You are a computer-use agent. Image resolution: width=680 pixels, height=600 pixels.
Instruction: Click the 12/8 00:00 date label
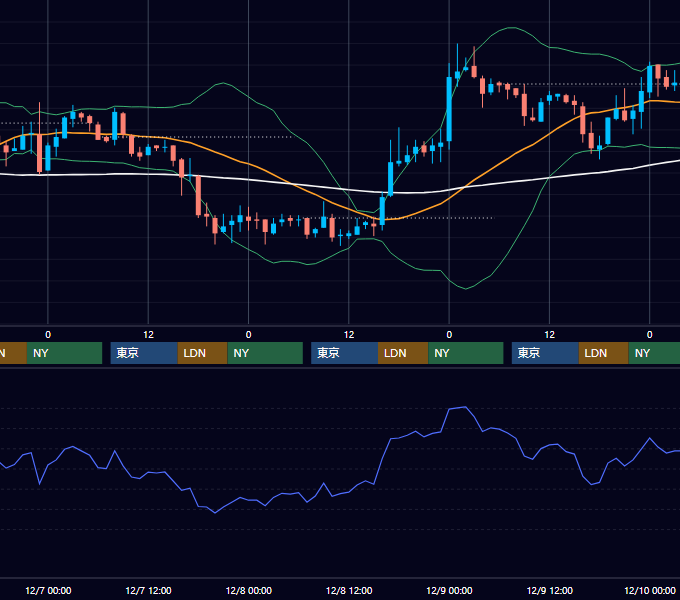pos(248,590)
